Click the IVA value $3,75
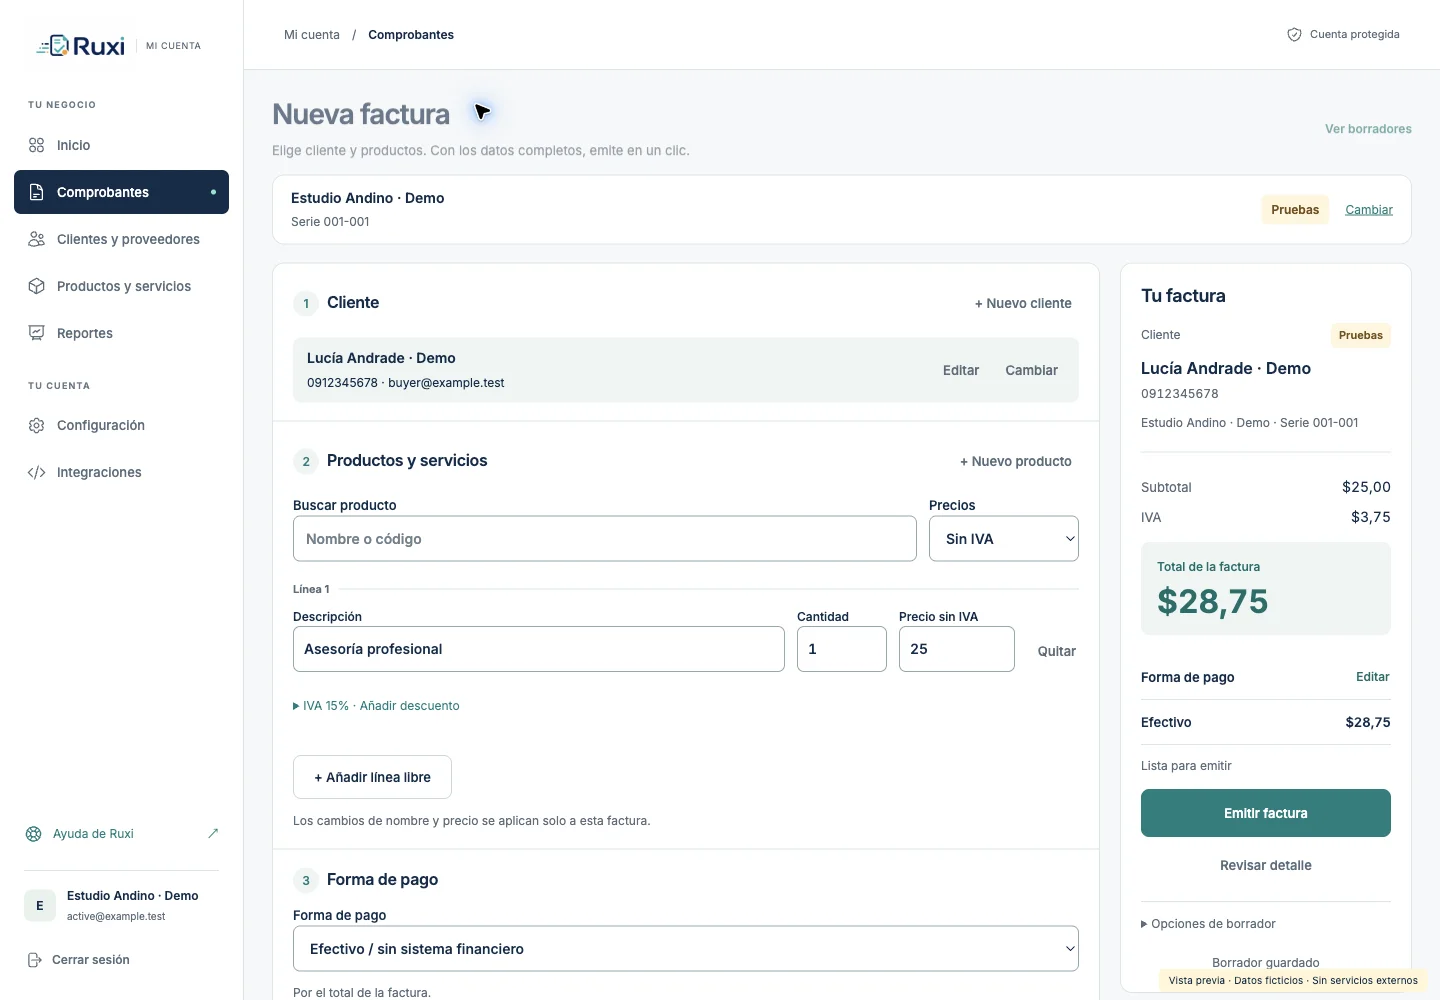The height and width of the screenshot is (1000, 1440). pos(1370,517)
